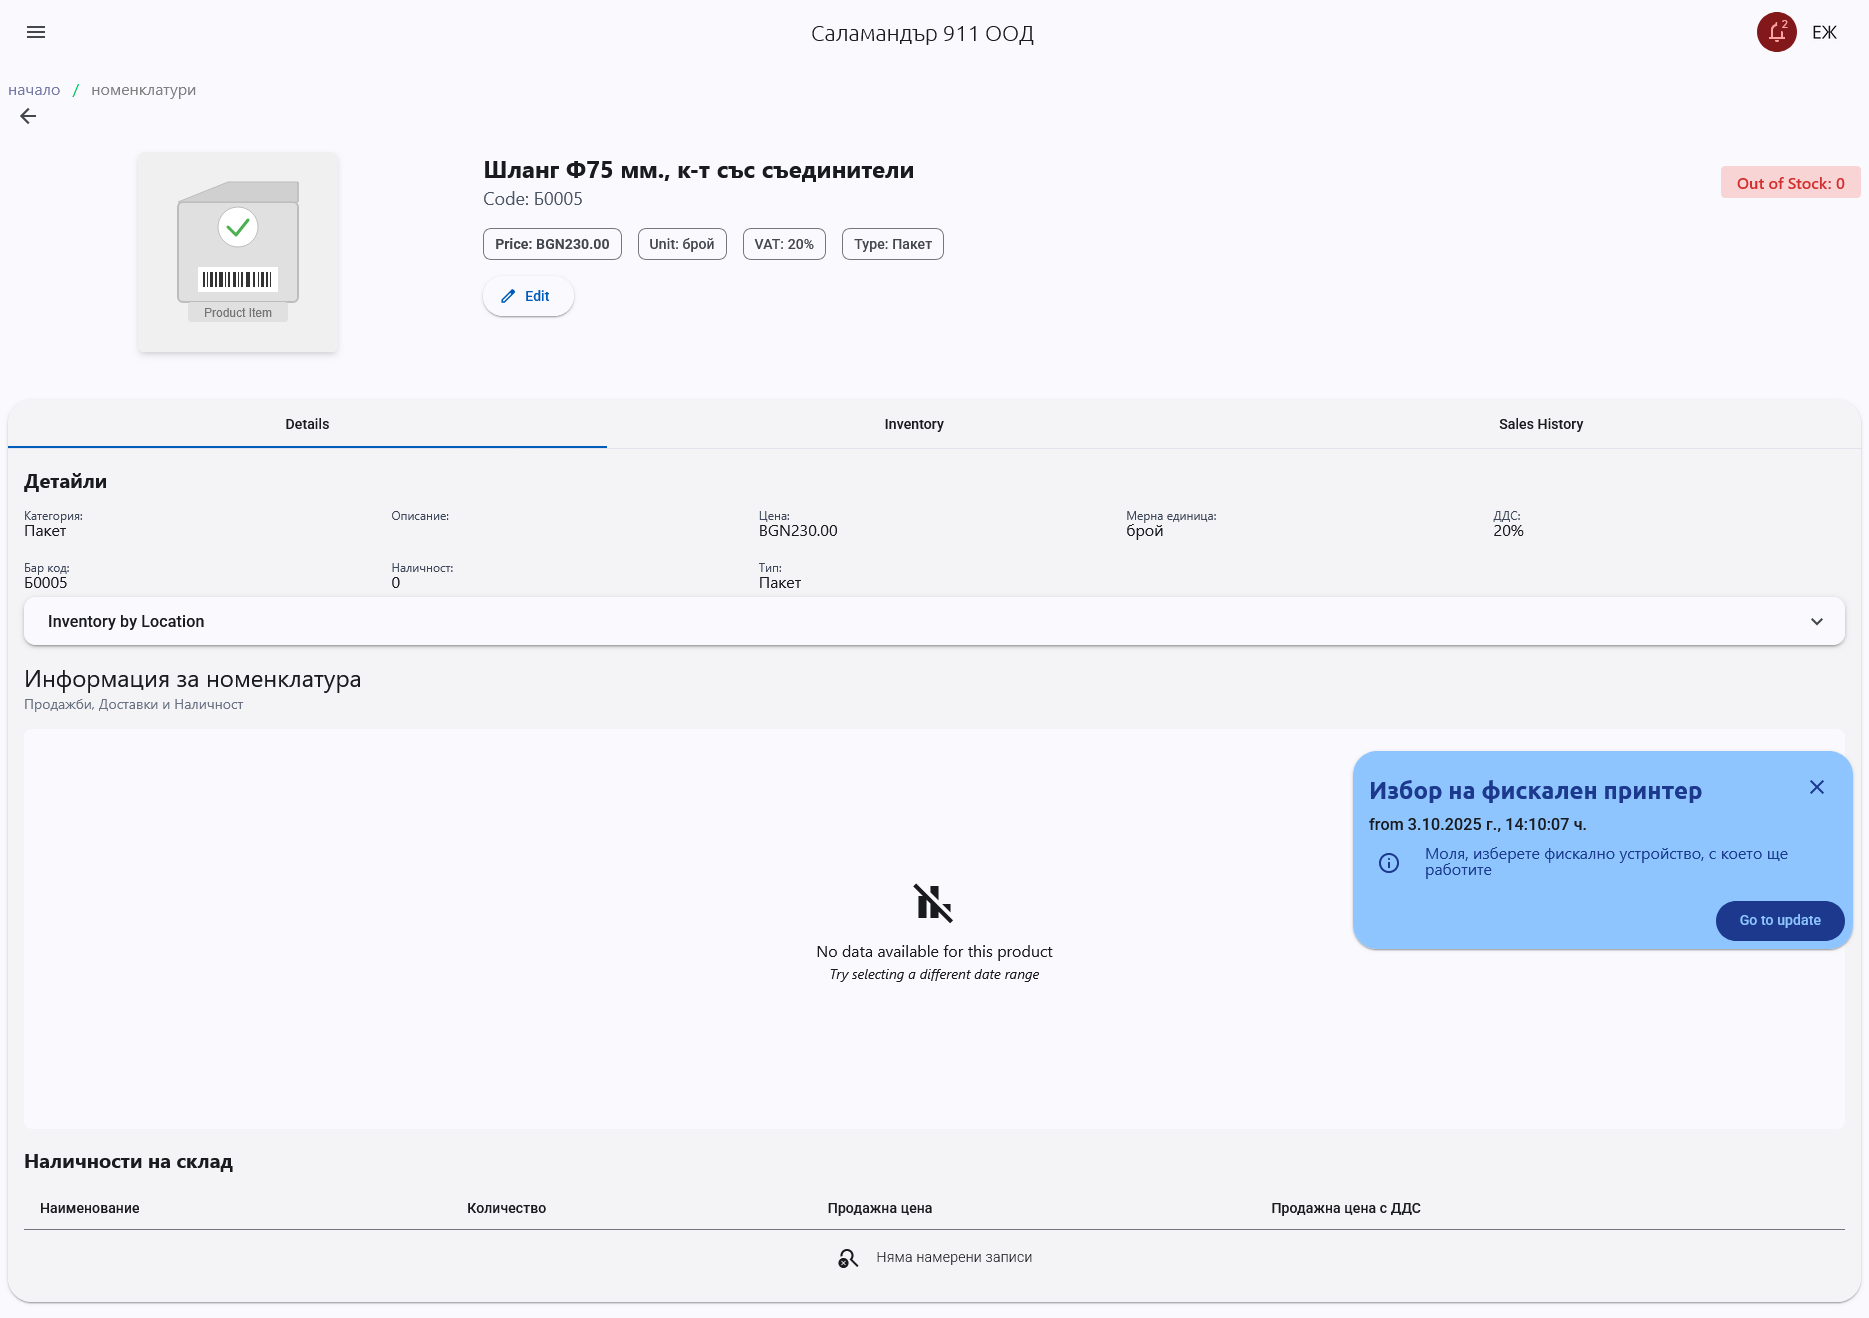Click the info icon in notification
Image resolution: width=1869 pixels, height=1318 pixels.
(x=1389, y=863)
